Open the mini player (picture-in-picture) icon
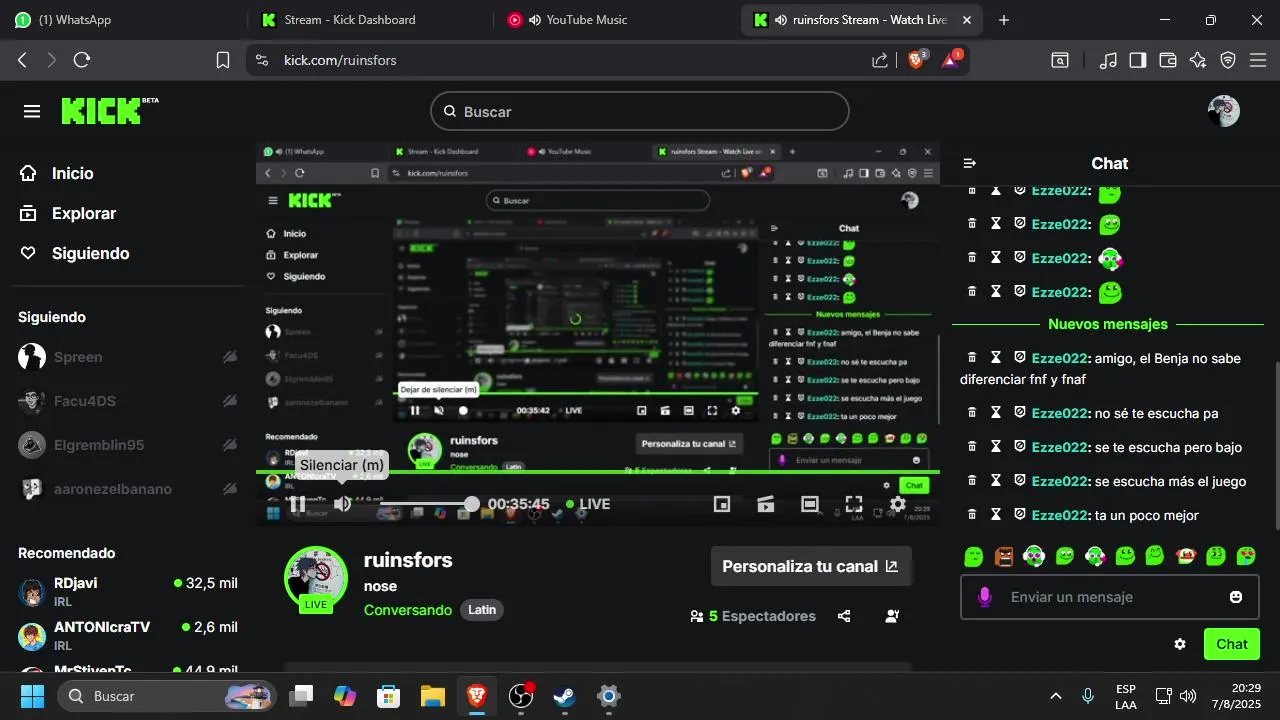This screenshot has width=1280, height=720. point(722,504)
